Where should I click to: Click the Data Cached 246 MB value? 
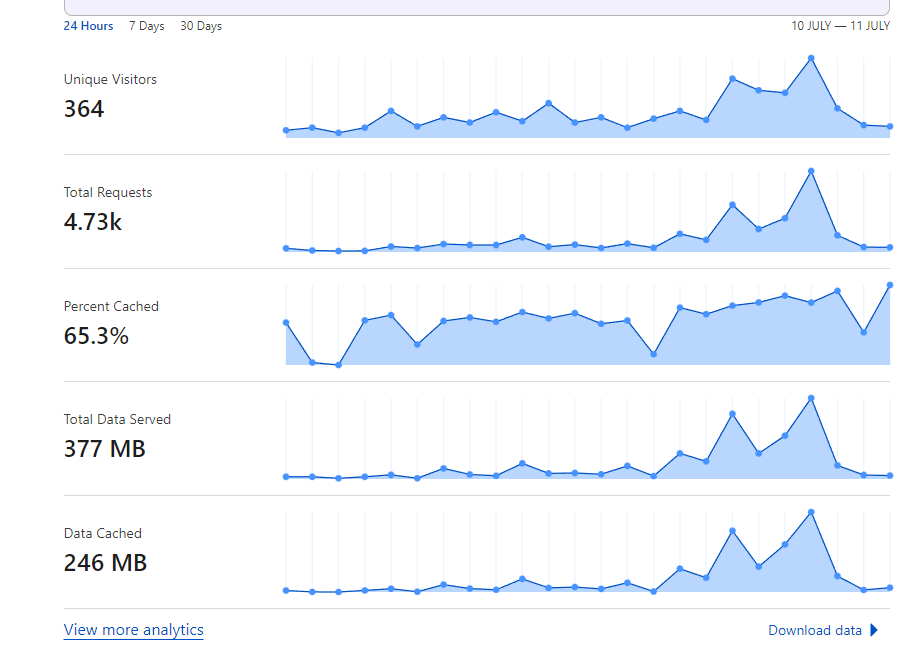coord(105,563)
